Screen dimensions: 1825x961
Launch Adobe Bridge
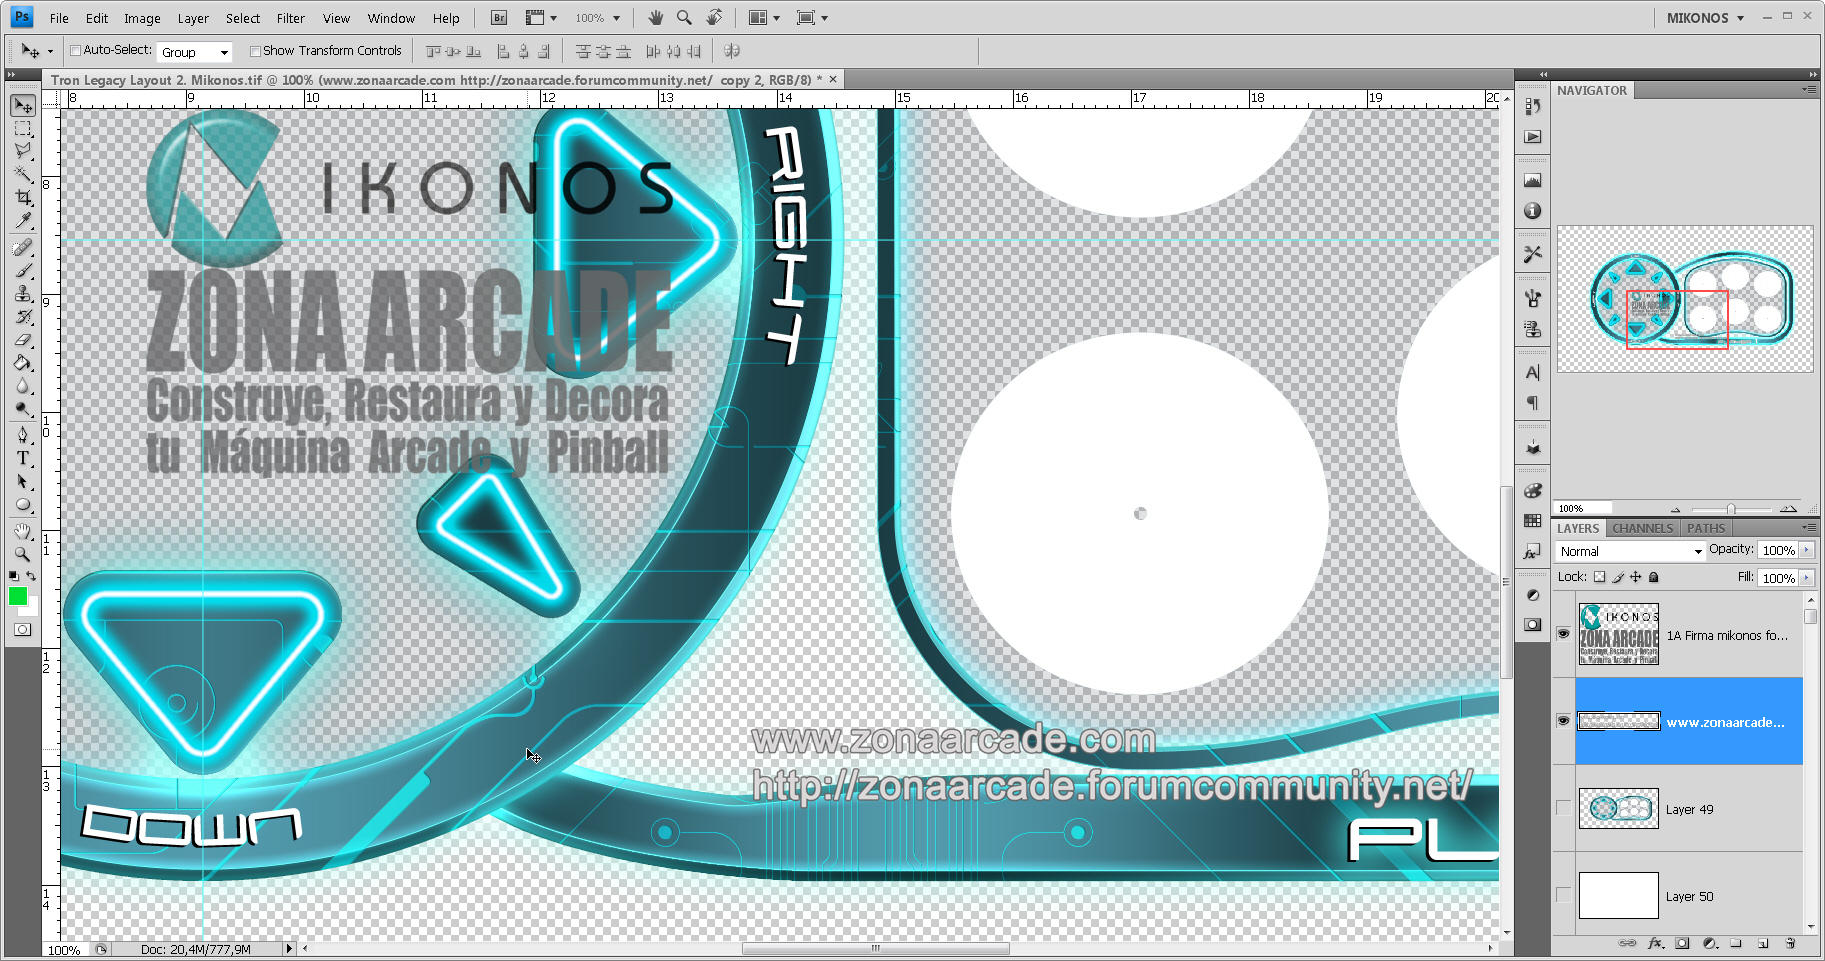(500, 18)
